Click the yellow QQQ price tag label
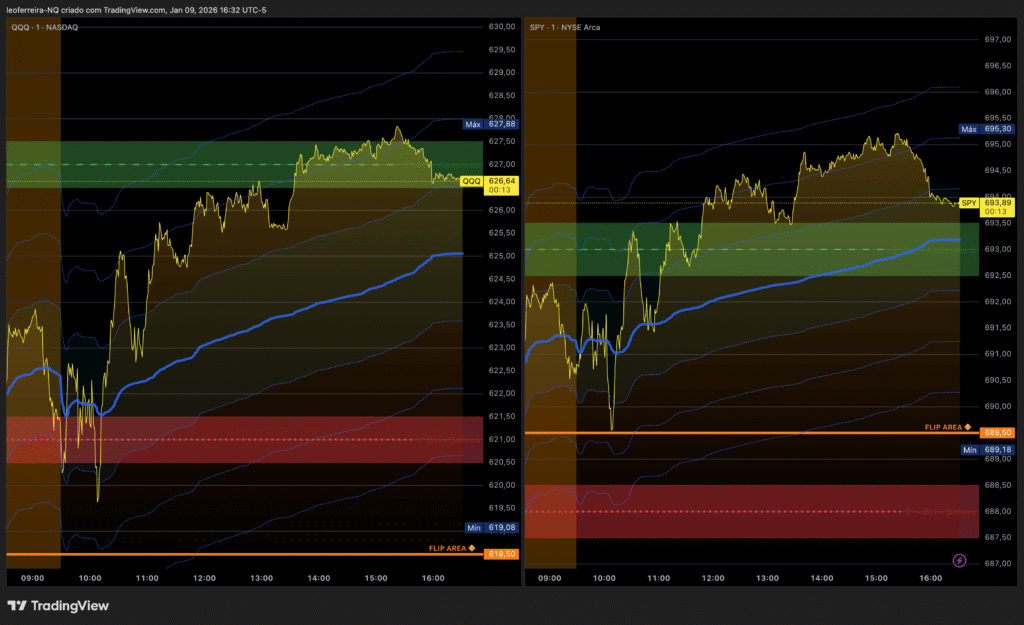Viewport: 1024px width, 625px height. coord(472,181)
